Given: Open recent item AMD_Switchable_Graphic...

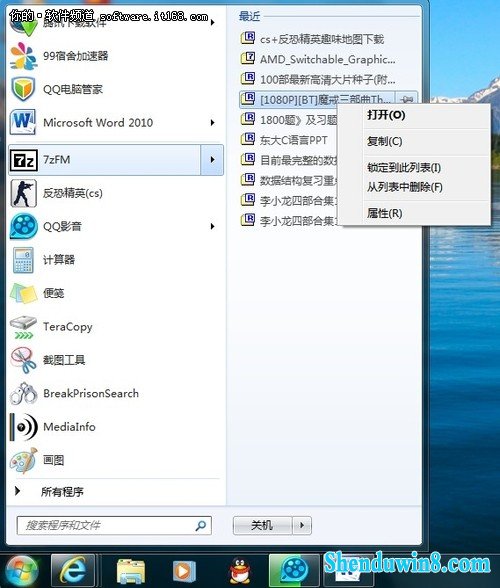Looking at the screenshot, I should click(329, 59).
